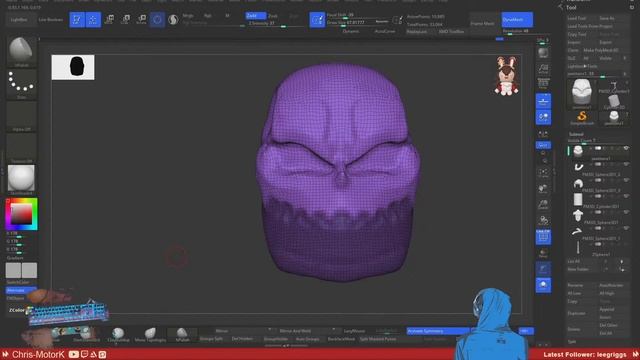Open the current brush thumbnail
This screenshot has width=640, height=360.
pos(21,51)
